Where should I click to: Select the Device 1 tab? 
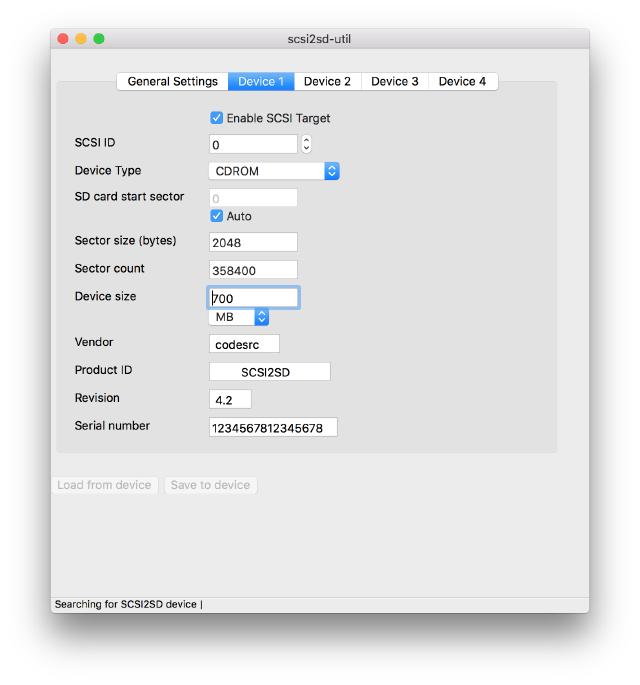(x=261, y=82)
